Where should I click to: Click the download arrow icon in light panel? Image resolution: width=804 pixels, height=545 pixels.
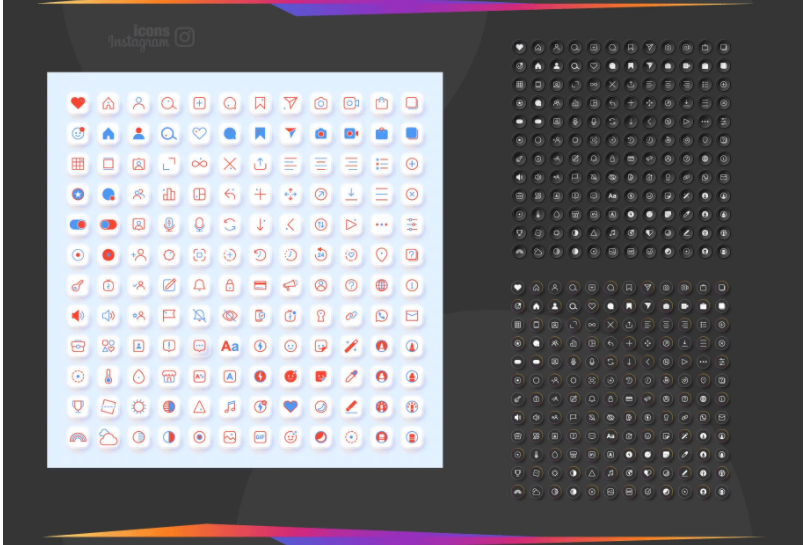(351, 194)
